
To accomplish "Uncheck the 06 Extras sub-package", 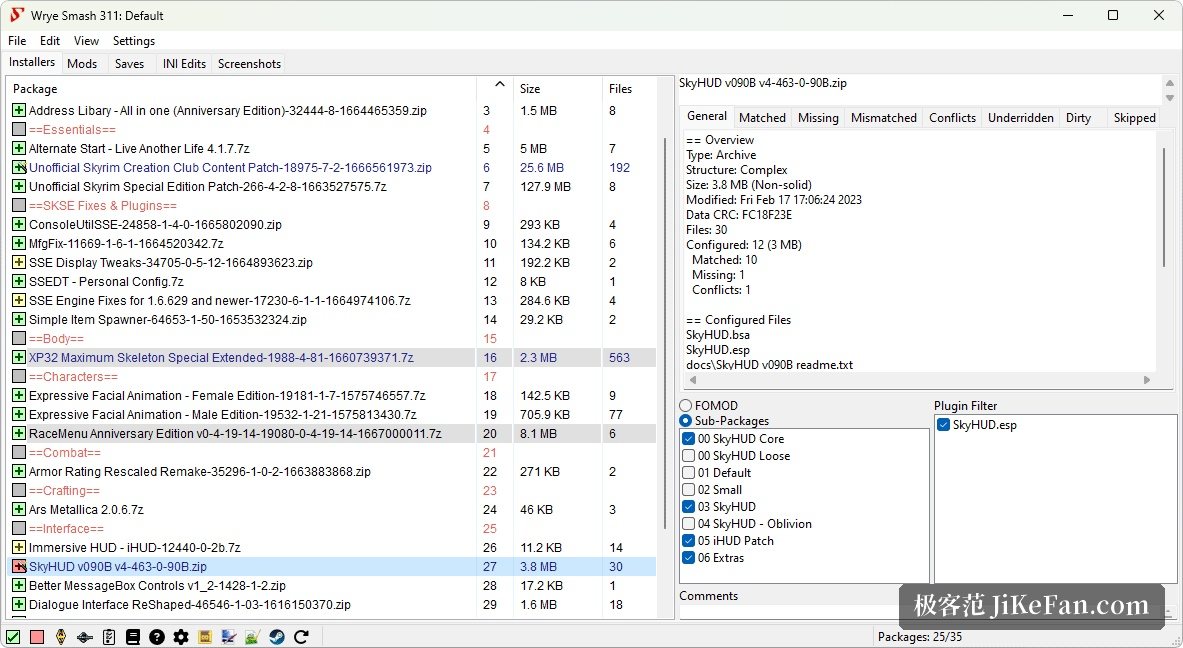I will 688,558.
